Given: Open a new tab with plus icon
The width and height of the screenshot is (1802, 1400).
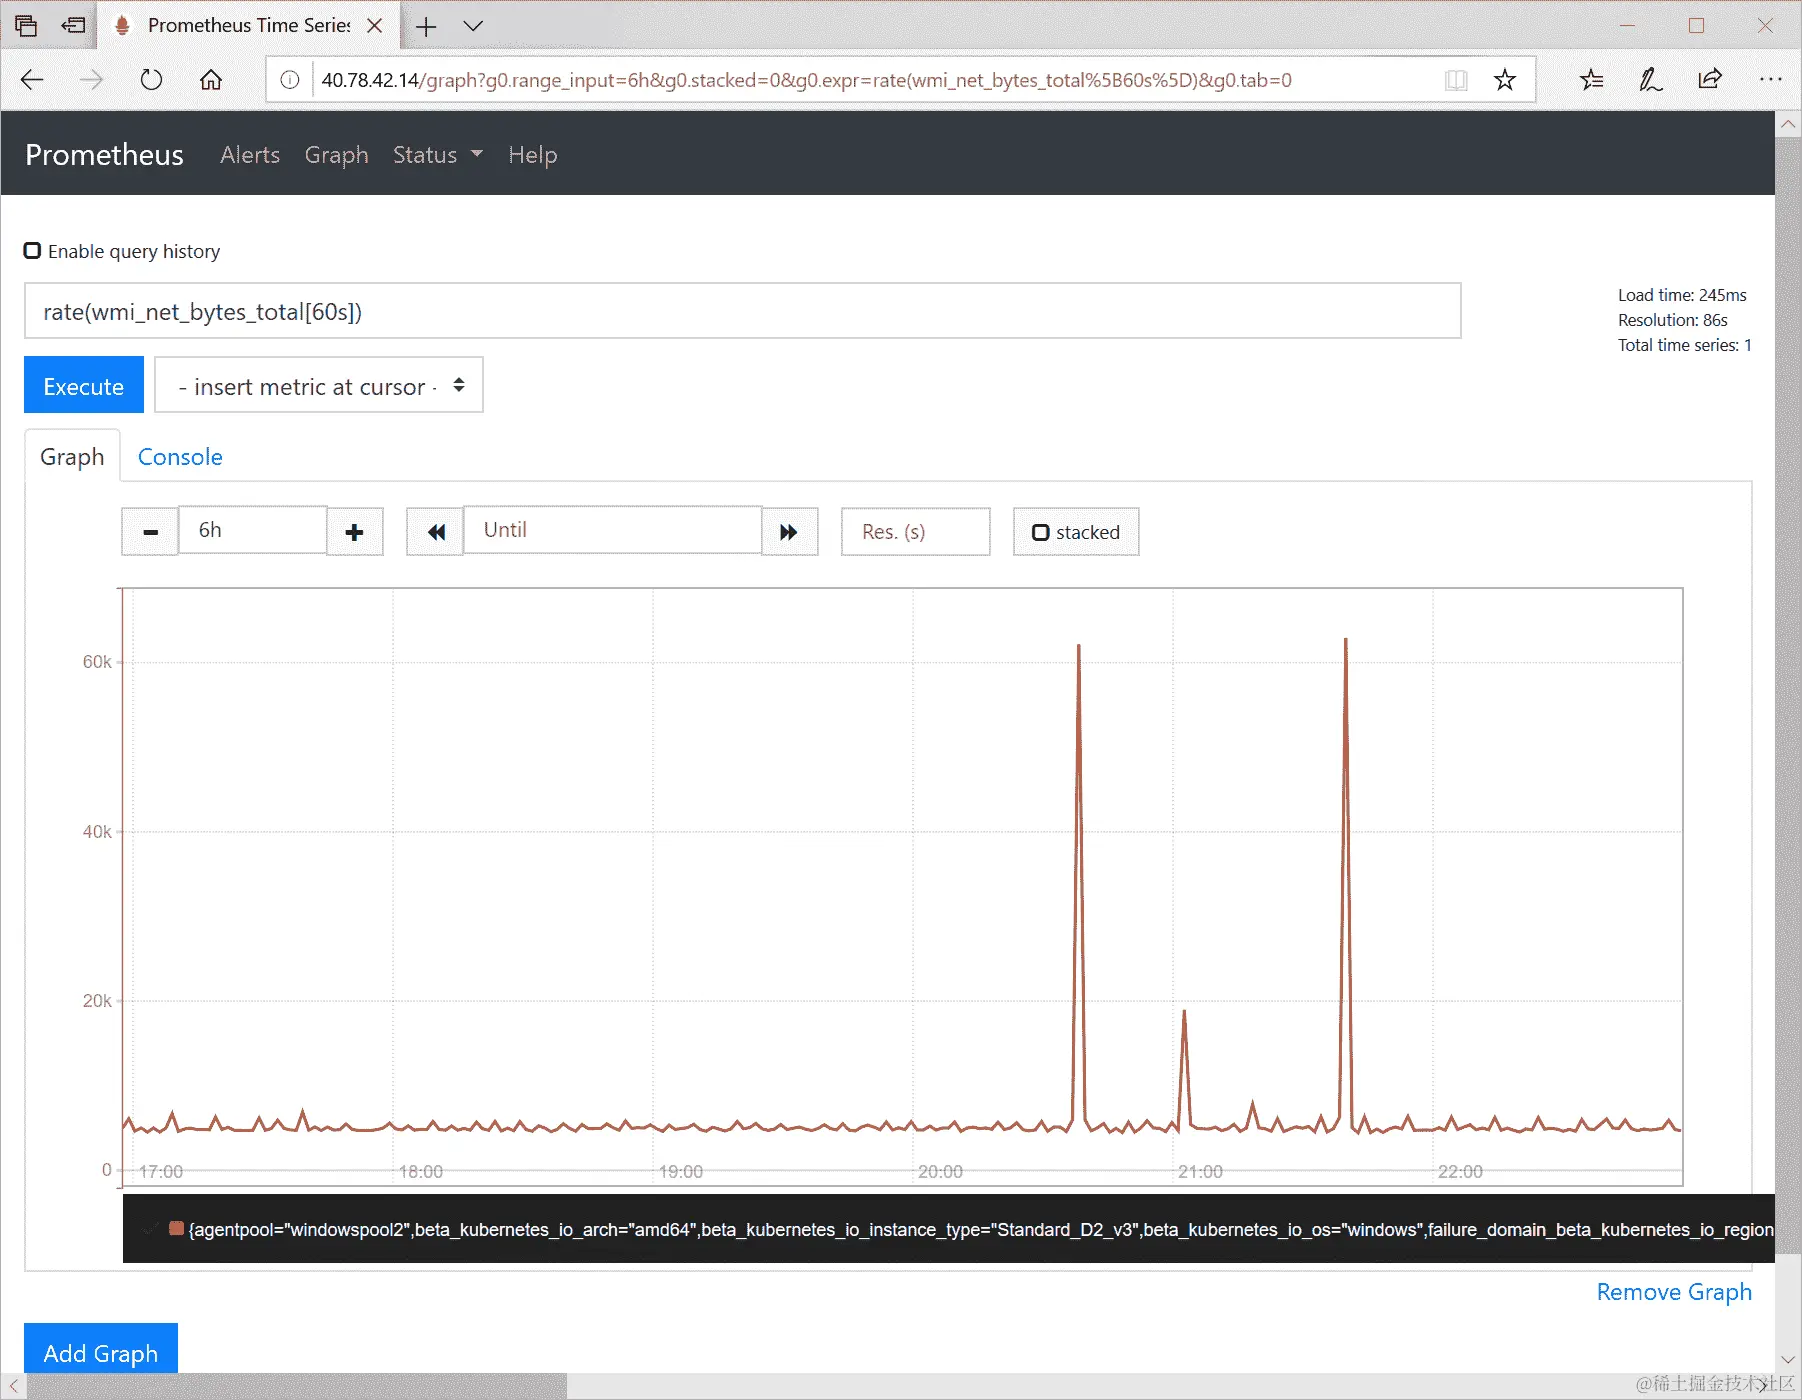Looking at the screenshot, I should (426, 26).
